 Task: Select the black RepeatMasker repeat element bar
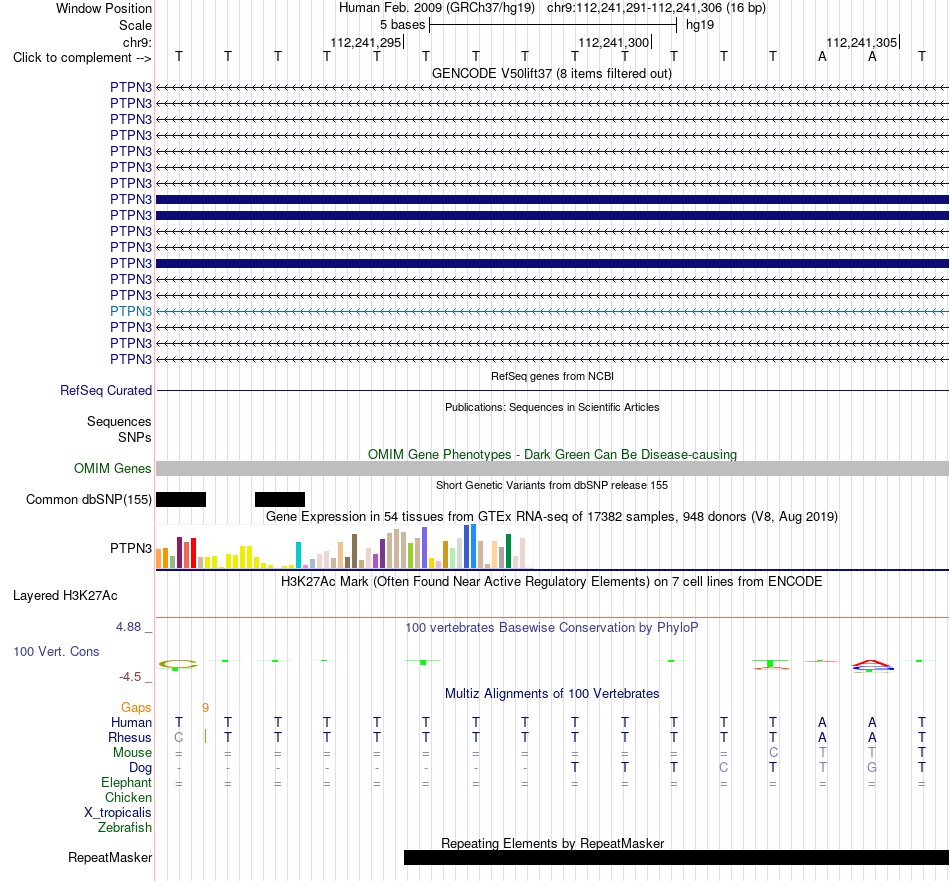coord(676,857)
